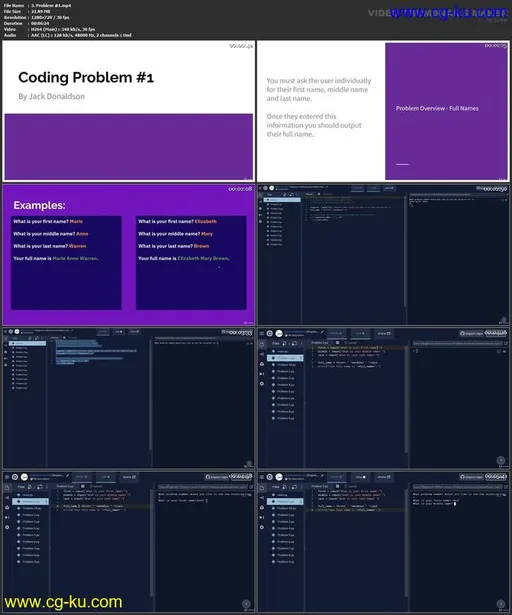The image size is (512, 615).
Task: Open the Examples slide thumbnail
Action: (x=128, y=255)
